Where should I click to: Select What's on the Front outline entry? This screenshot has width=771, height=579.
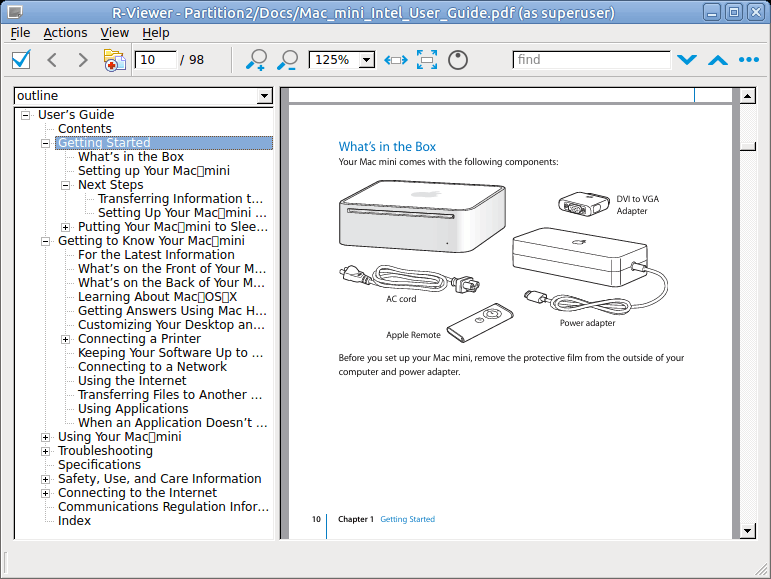[172, 269]
